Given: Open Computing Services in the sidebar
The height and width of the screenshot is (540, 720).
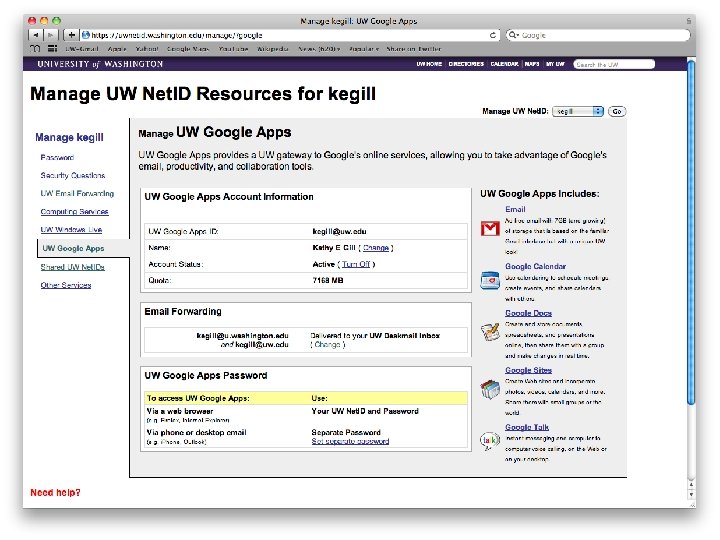Looking at the screenshot, I should click(x=74, y=212).
